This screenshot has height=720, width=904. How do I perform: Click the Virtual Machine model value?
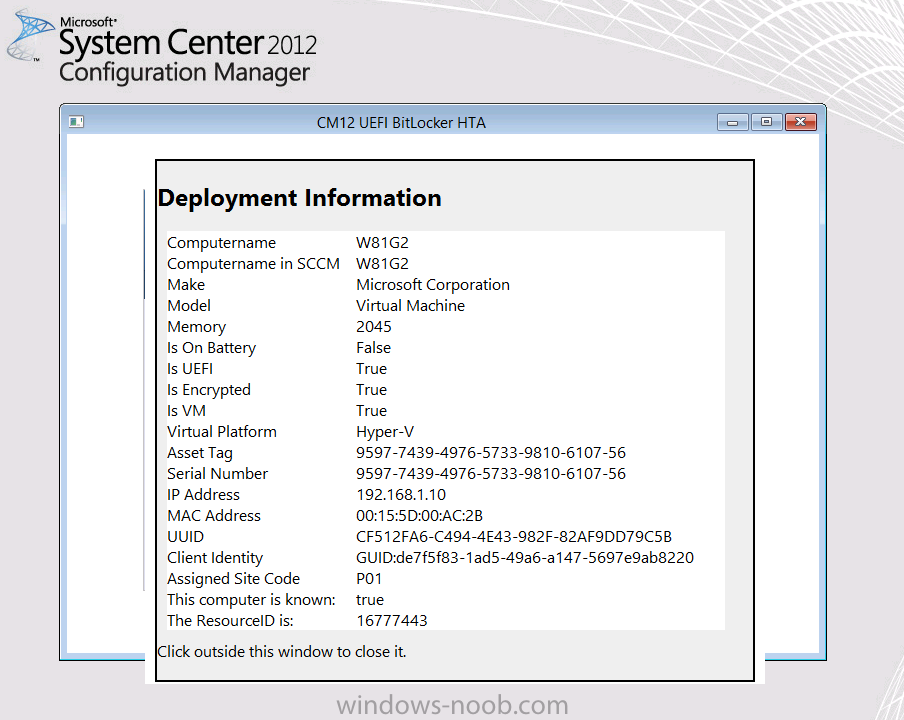tap(410, 306)
